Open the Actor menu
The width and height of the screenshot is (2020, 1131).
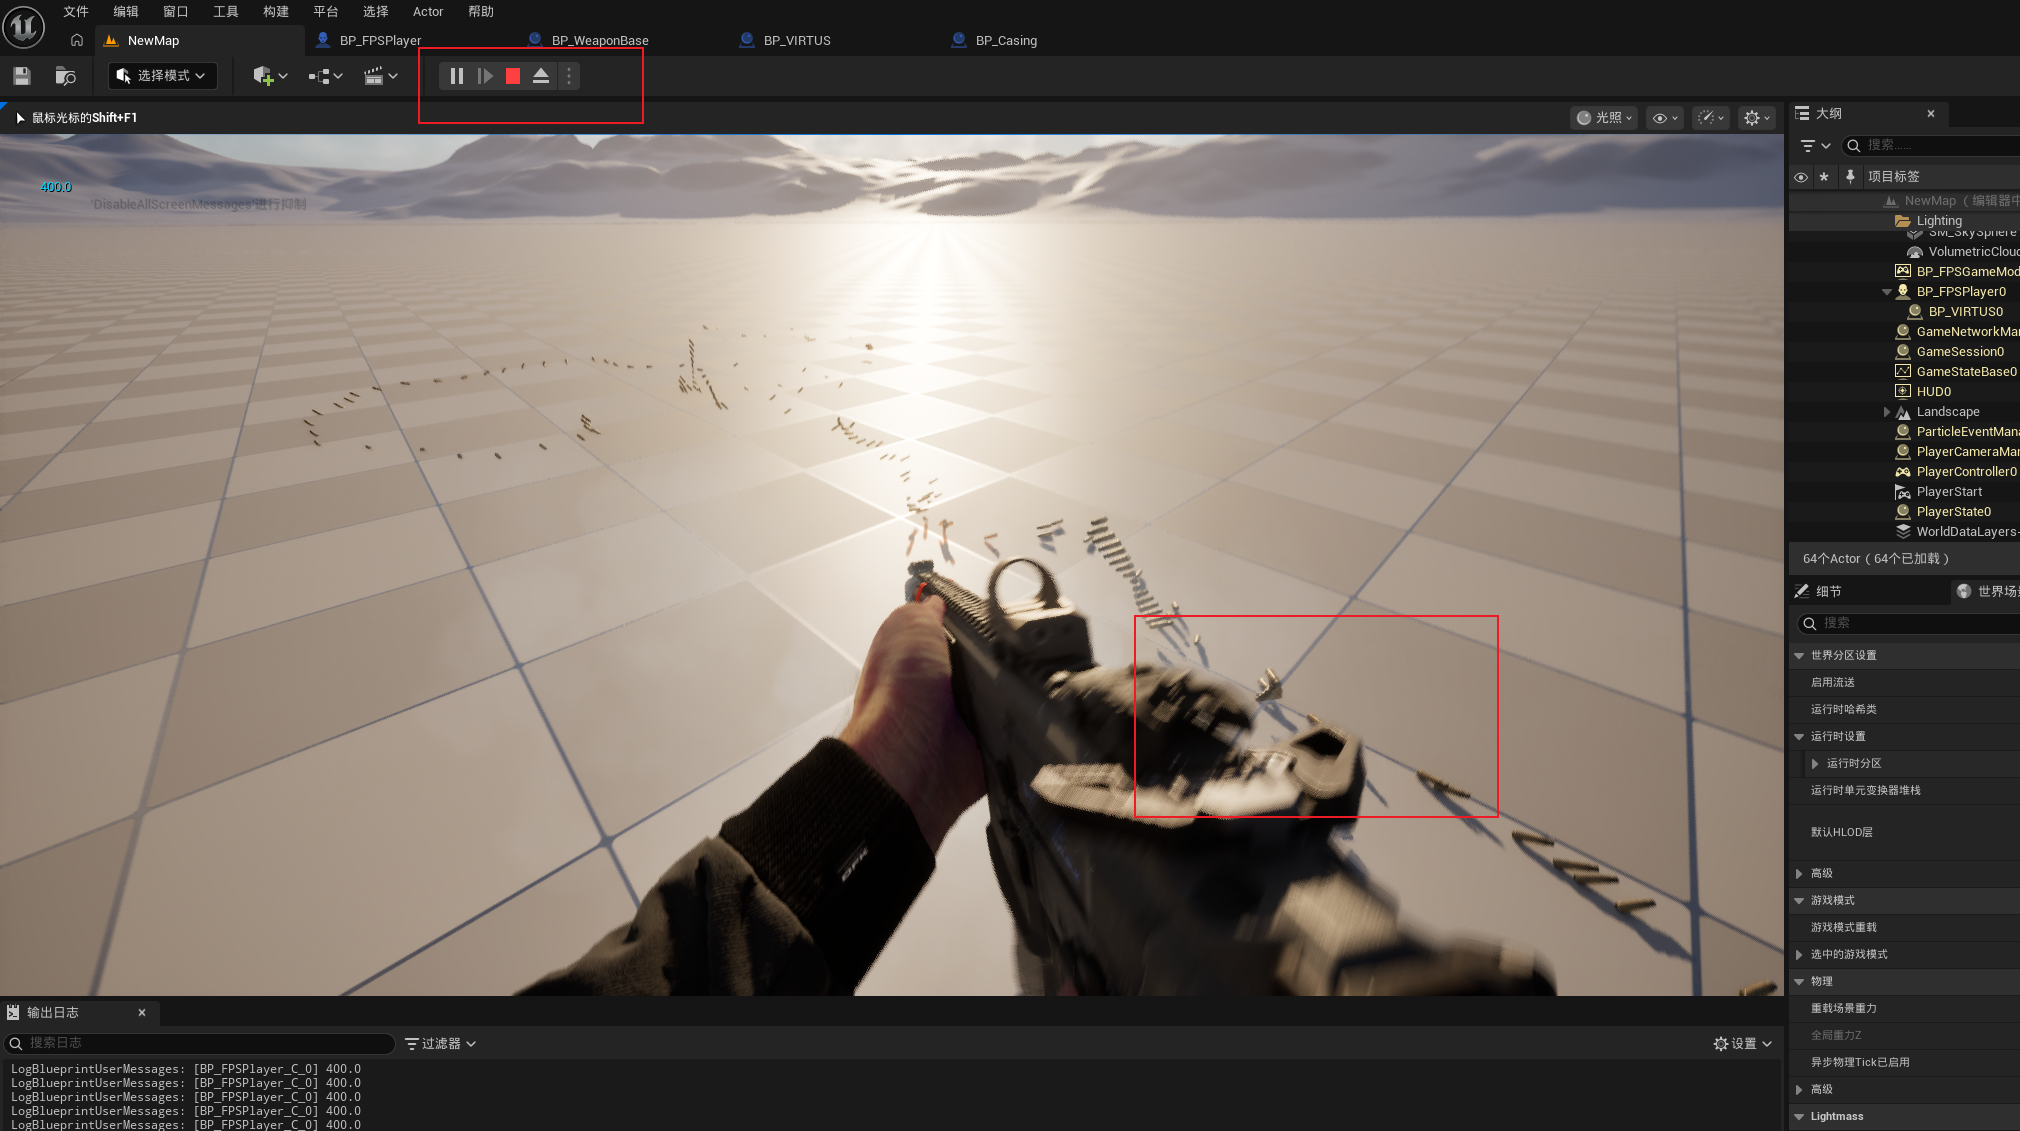[x=428, y=12]
